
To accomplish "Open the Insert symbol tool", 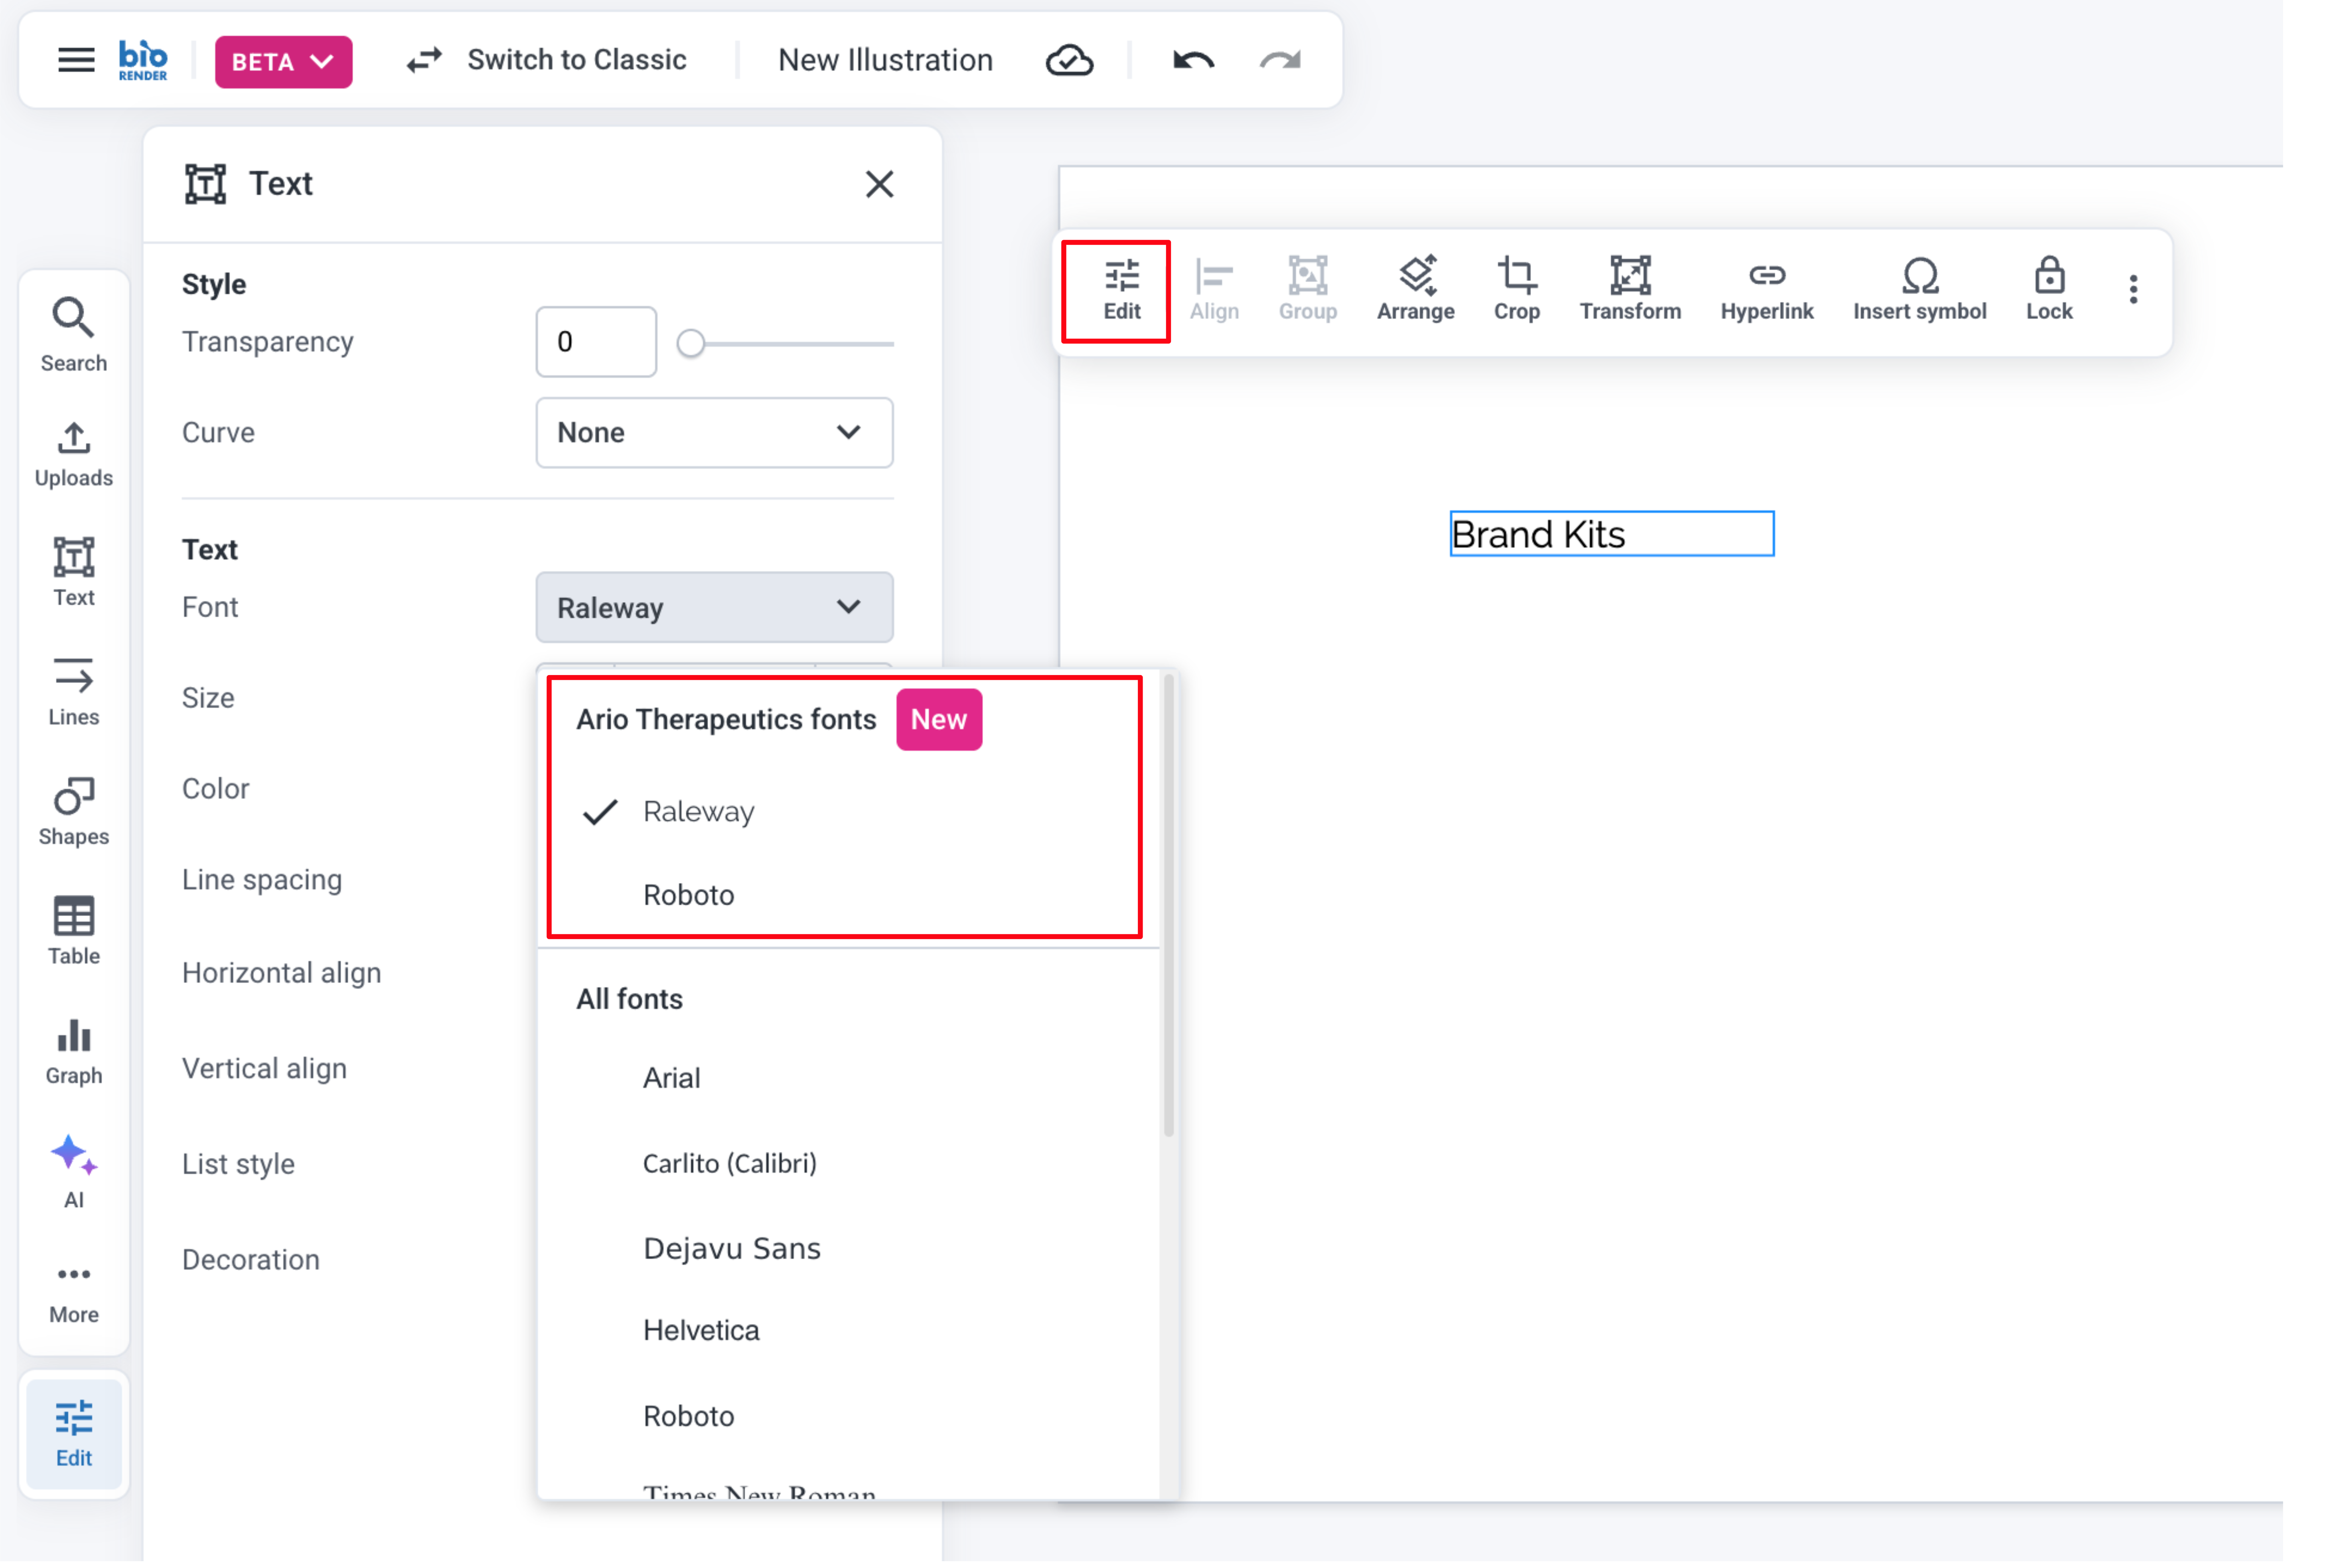I will pyautogui.click(x=1919, y=289).
